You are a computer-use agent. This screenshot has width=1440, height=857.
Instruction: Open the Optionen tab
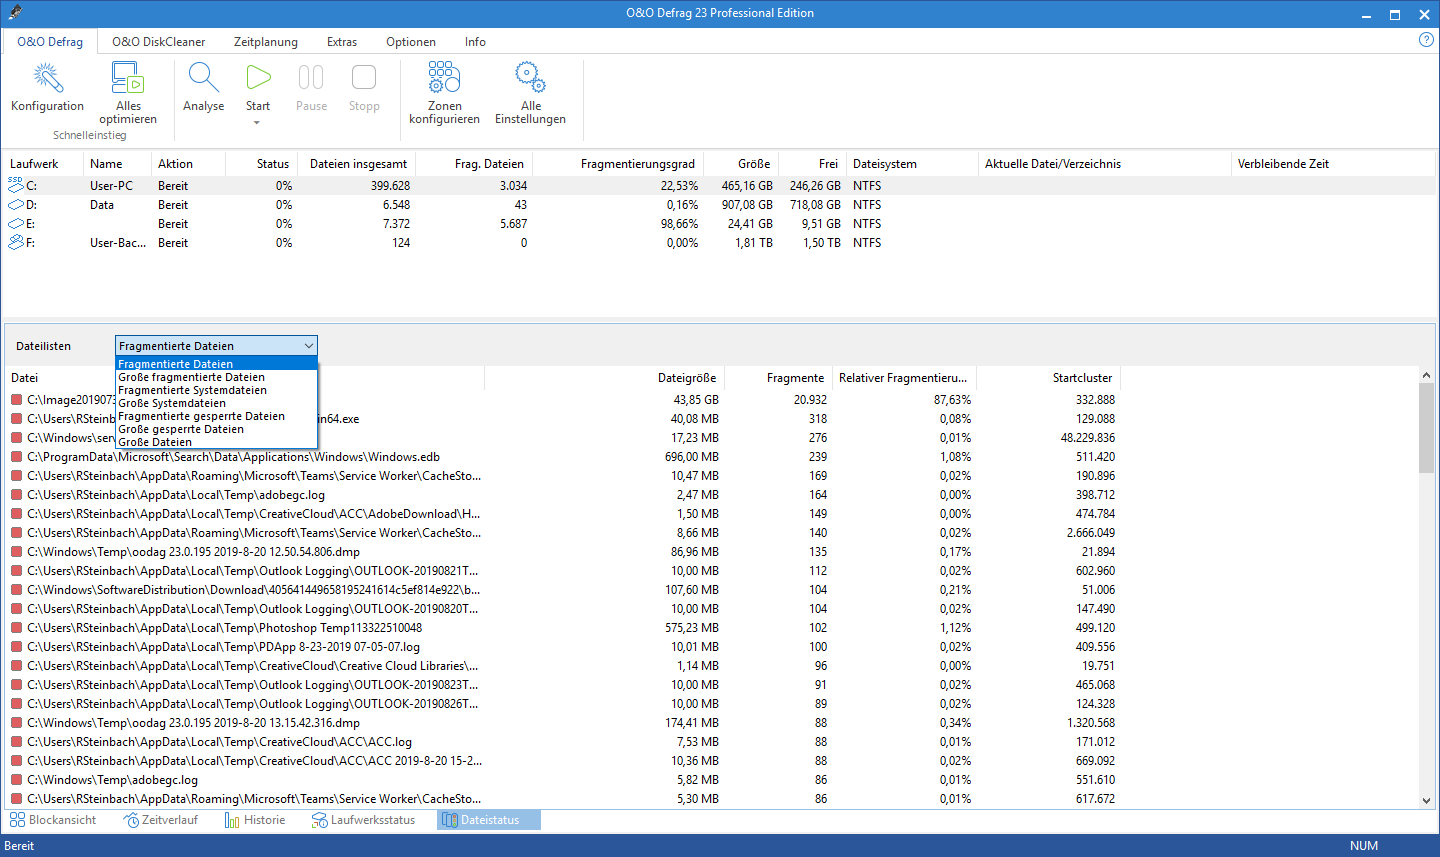pyautogui.click(x=411, y=42)
